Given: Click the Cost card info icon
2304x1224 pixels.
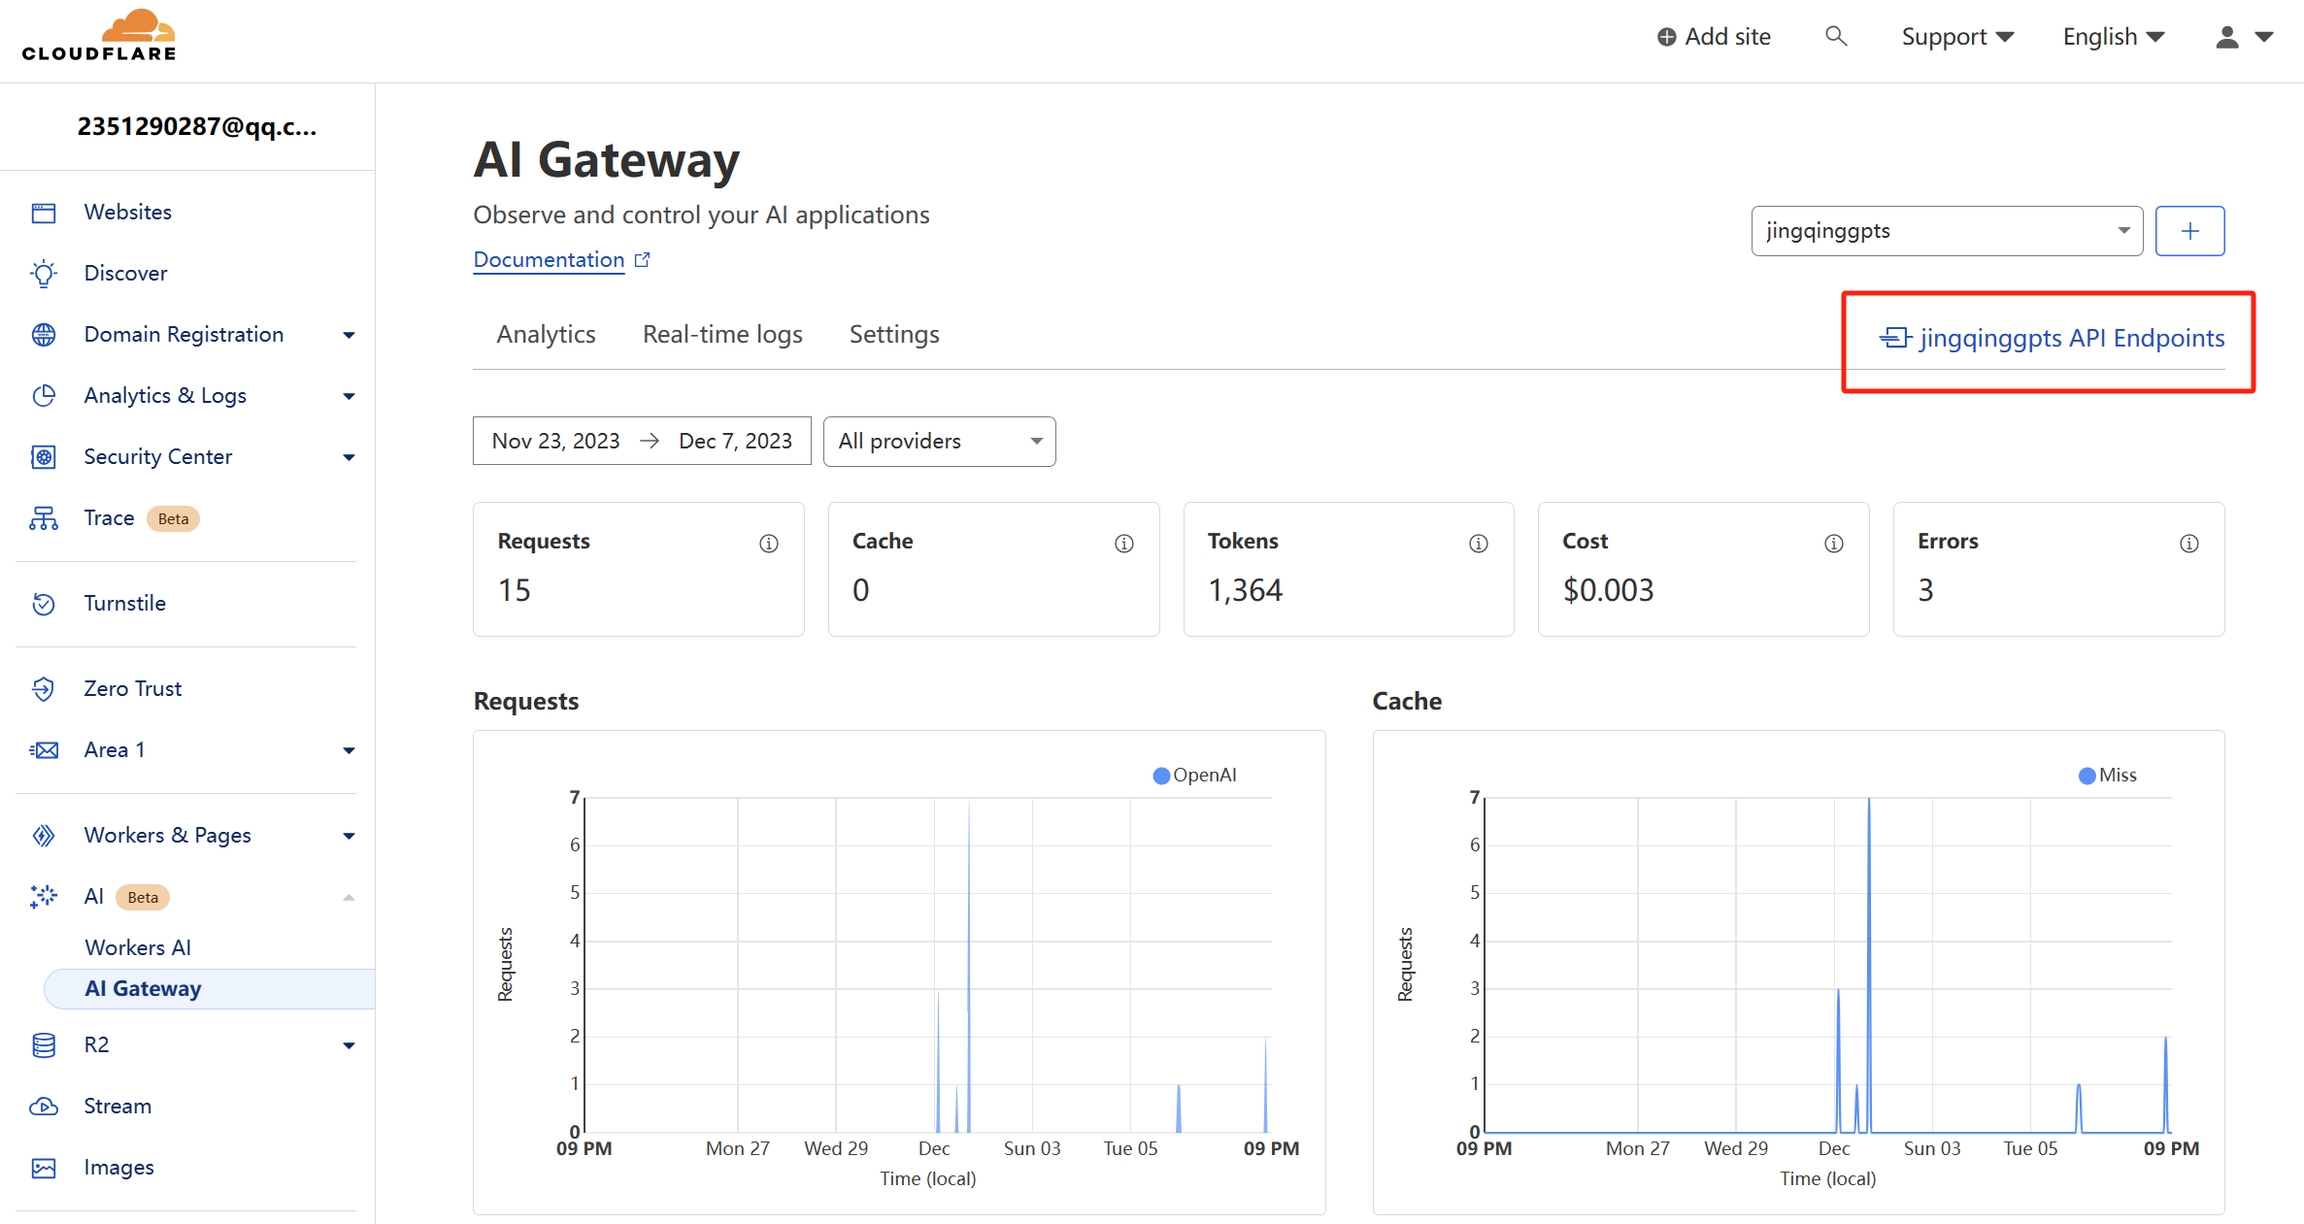Looking at the screenshot, I should (x=1833, y=543).
